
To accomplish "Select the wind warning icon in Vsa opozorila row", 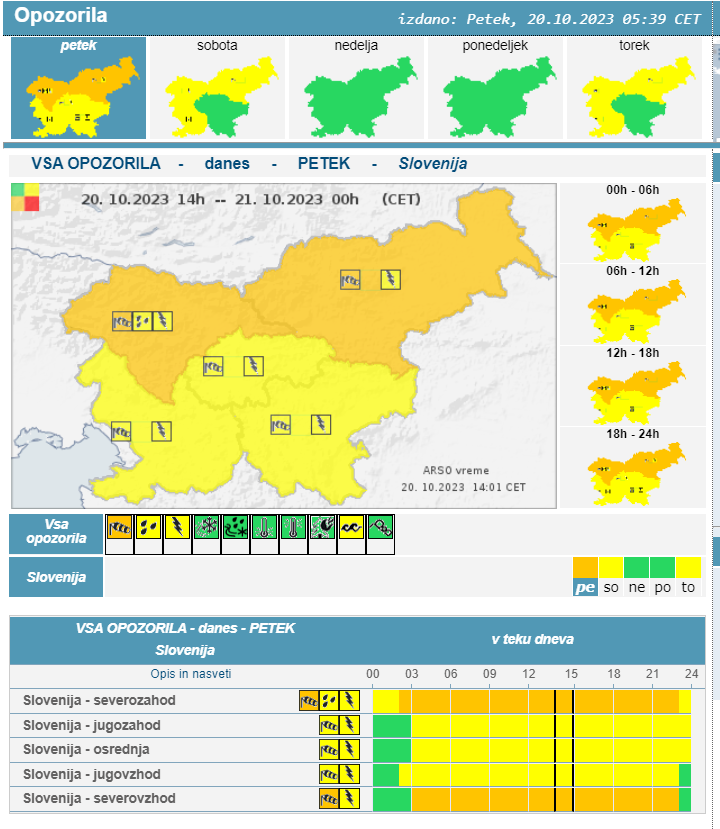I will tap(120, 527).
